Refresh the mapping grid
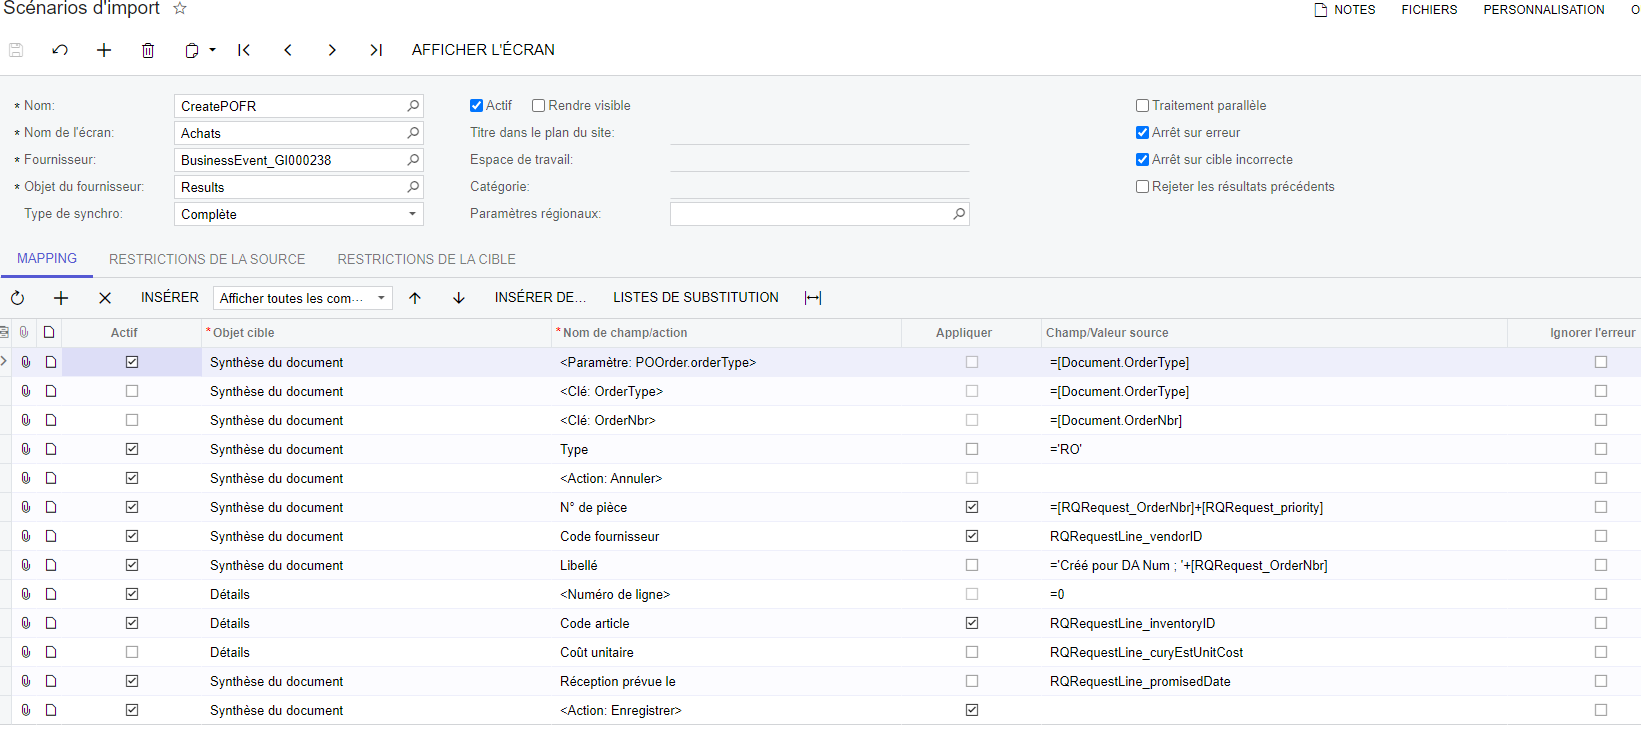This screenshot has height=751, width=1641. click(17, 298)
